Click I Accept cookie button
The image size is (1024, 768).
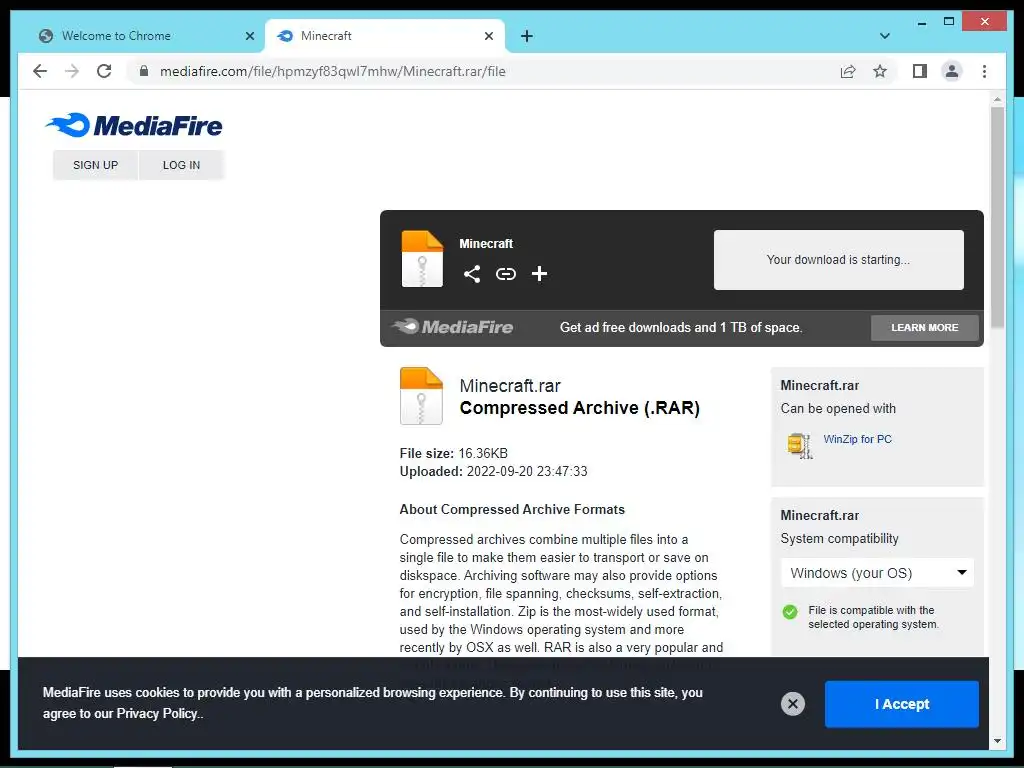click(x=902, y=704)
